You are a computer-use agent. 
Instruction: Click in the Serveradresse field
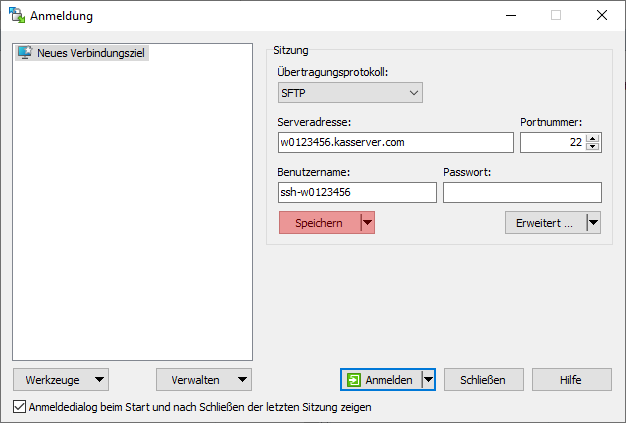[x=396, y=142]
